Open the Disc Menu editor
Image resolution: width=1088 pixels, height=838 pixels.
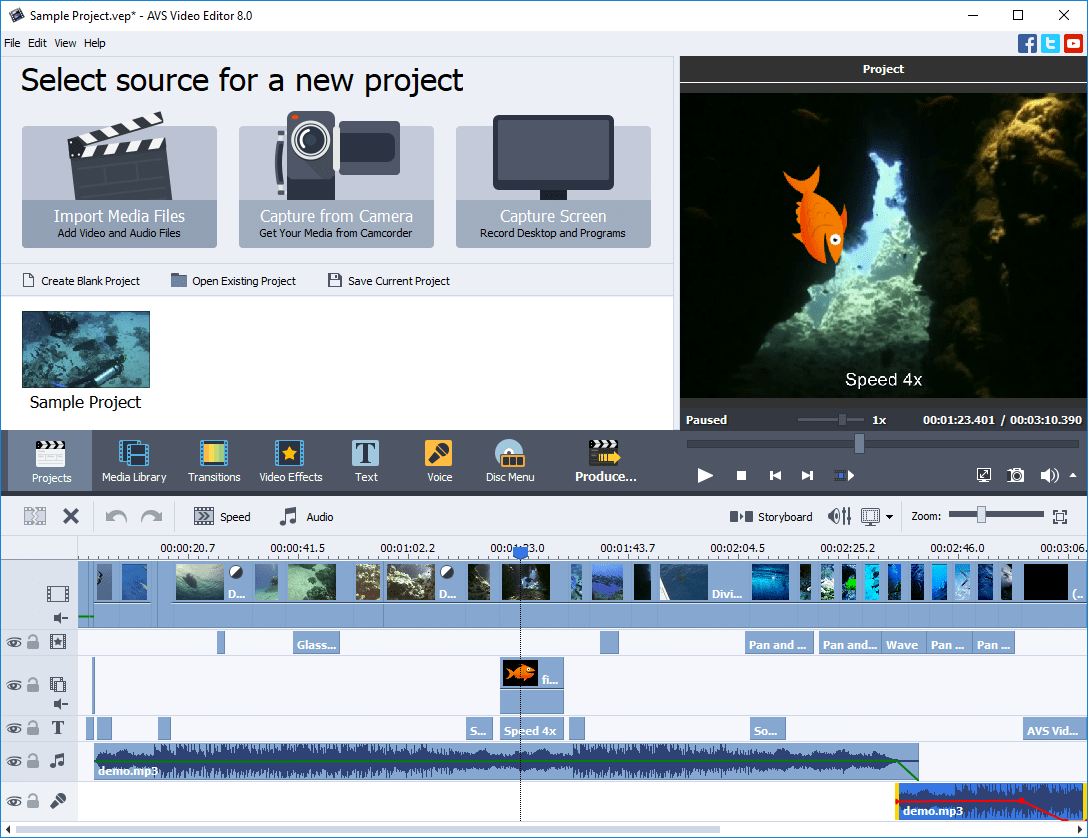tap(509, 460)
